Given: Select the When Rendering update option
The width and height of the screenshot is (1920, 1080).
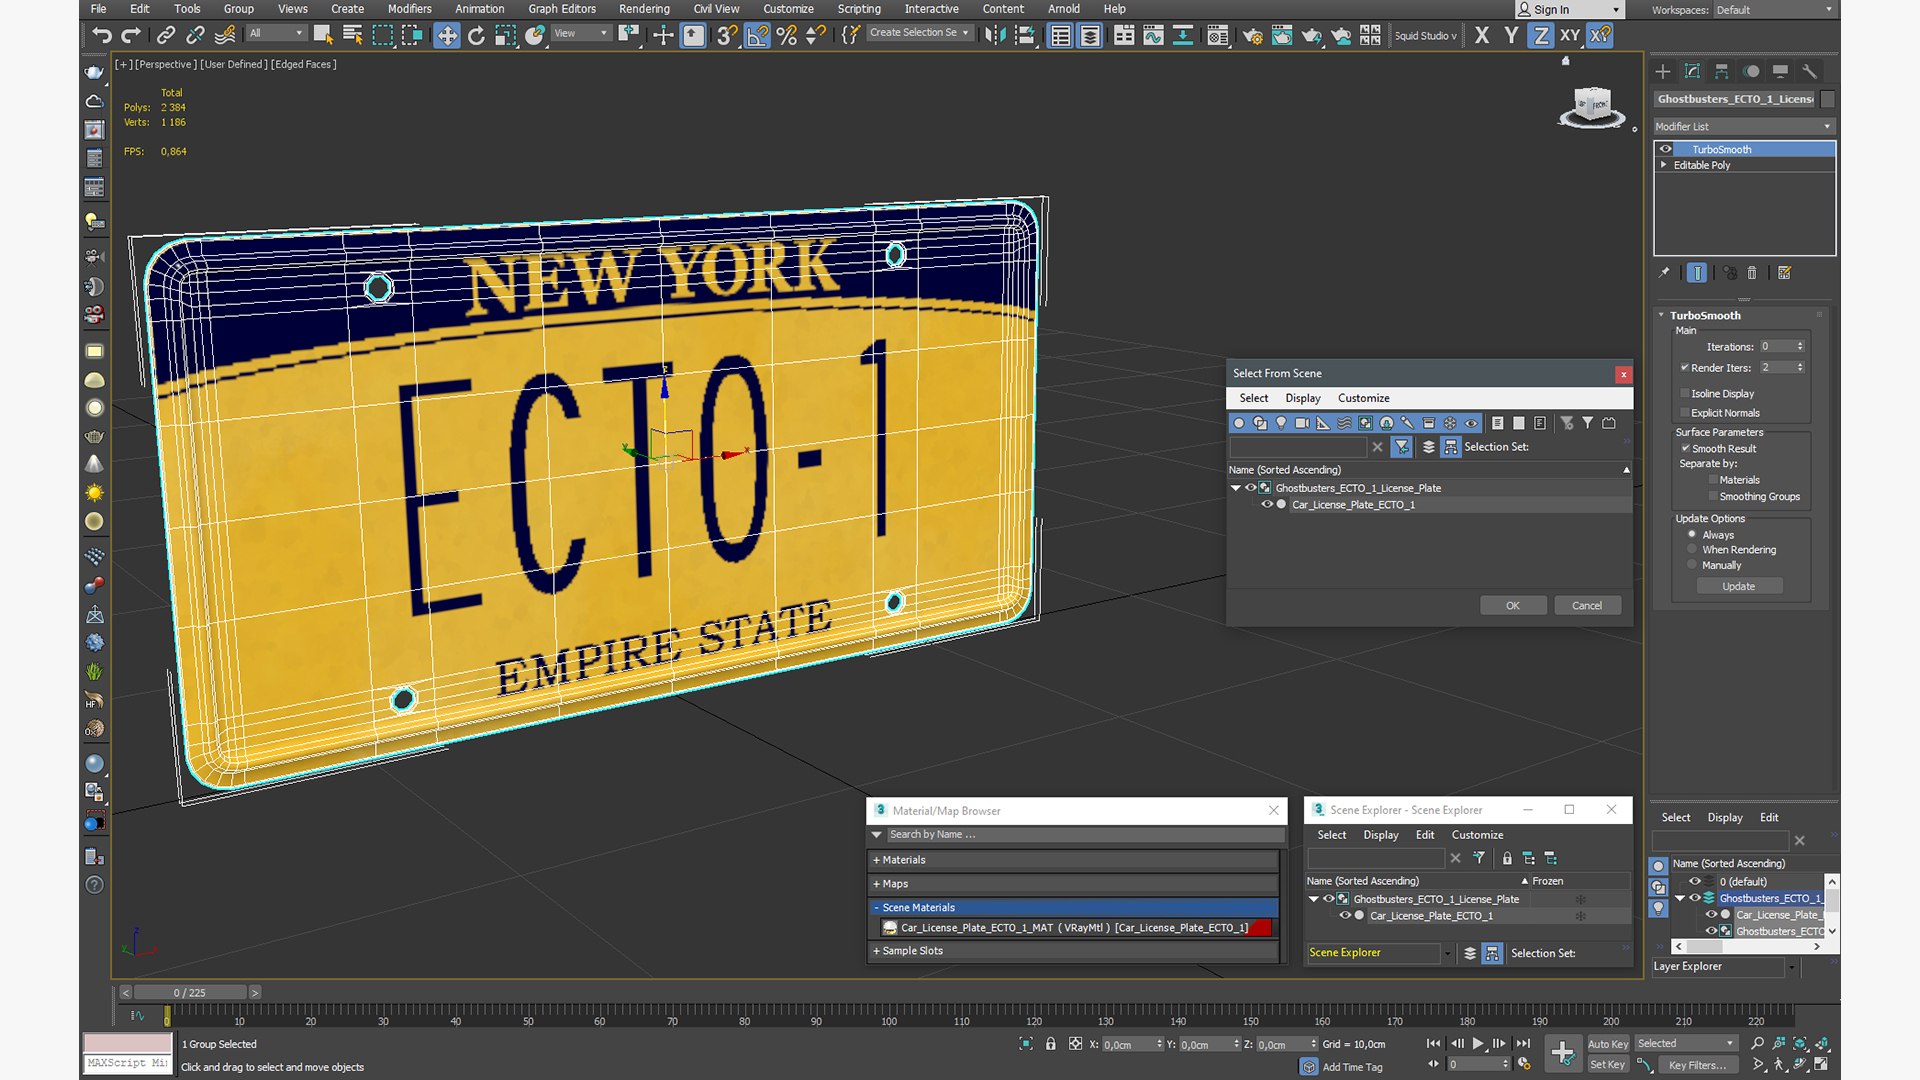Looking at the screenshot, I should (1692, 549).
